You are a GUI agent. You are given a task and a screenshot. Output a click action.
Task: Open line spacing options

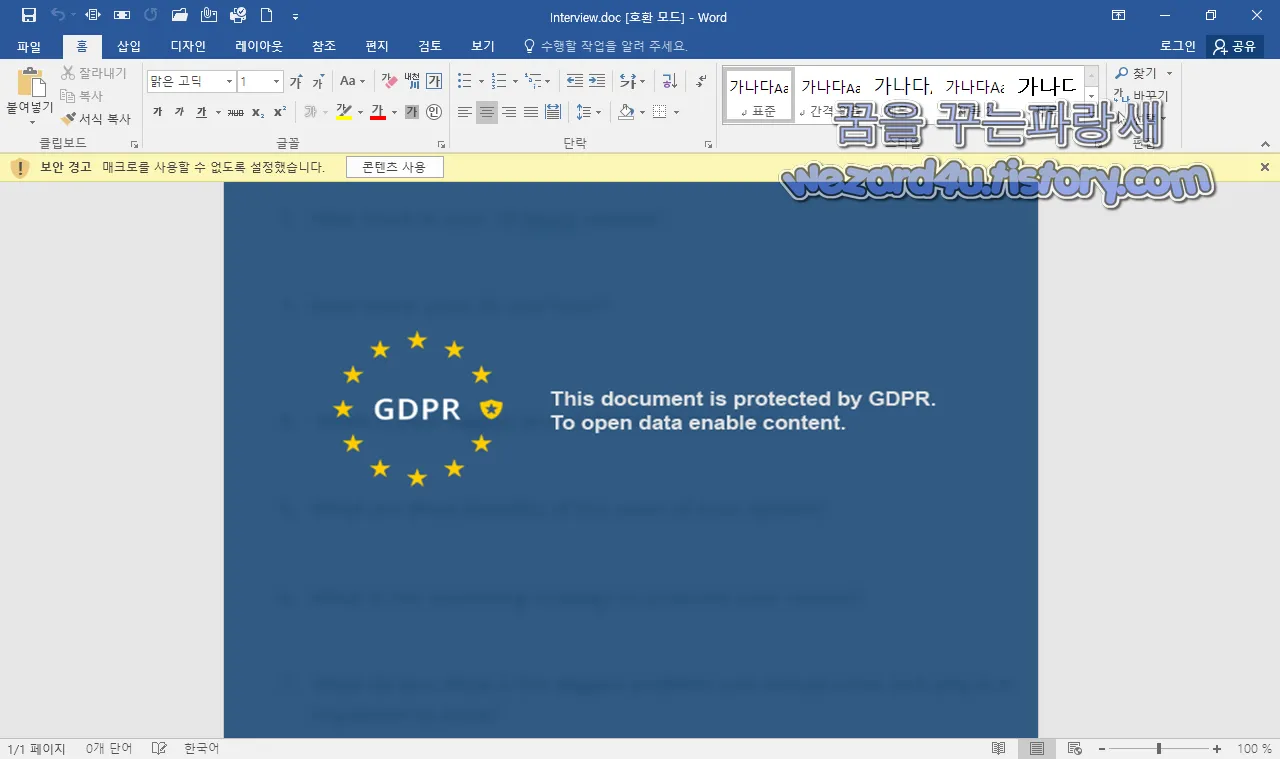point(587,112)
